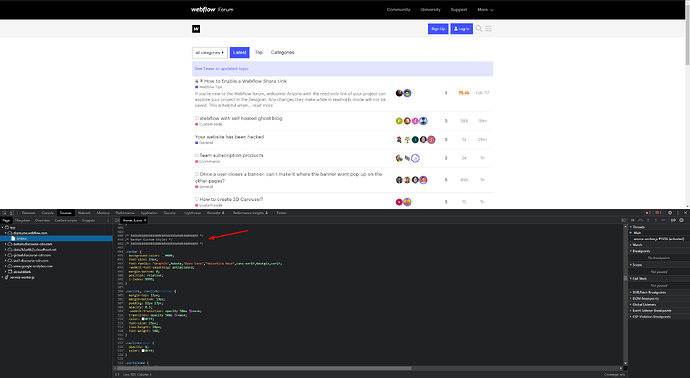This screenshot has width=690, height=378.
Task: Switch to the Network DevTools tab
Action: (x=84, y=213)
